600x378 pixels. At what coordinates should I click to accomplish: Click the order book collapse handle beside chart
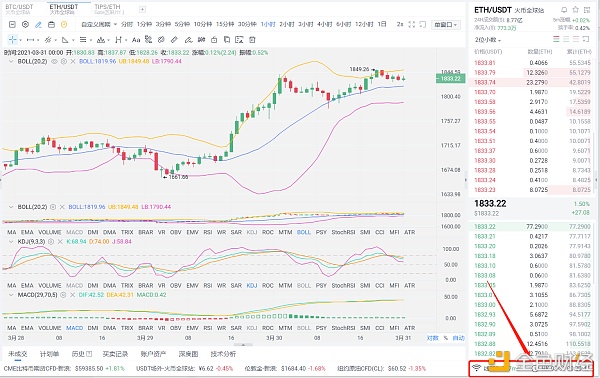coord(466,179)
